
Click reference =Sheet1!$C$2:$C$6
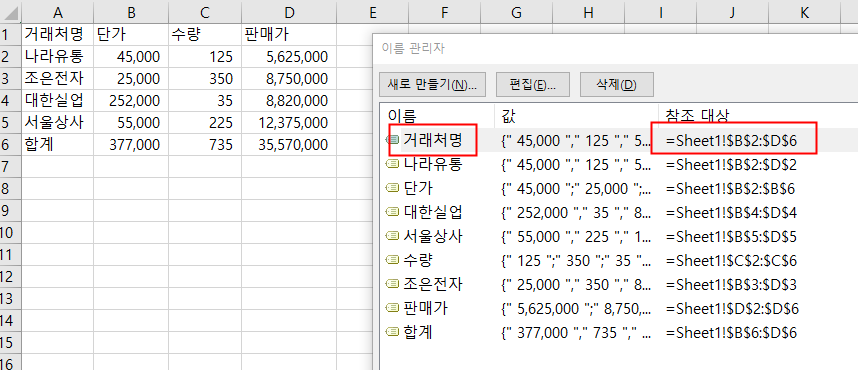[x=731, y=261]
